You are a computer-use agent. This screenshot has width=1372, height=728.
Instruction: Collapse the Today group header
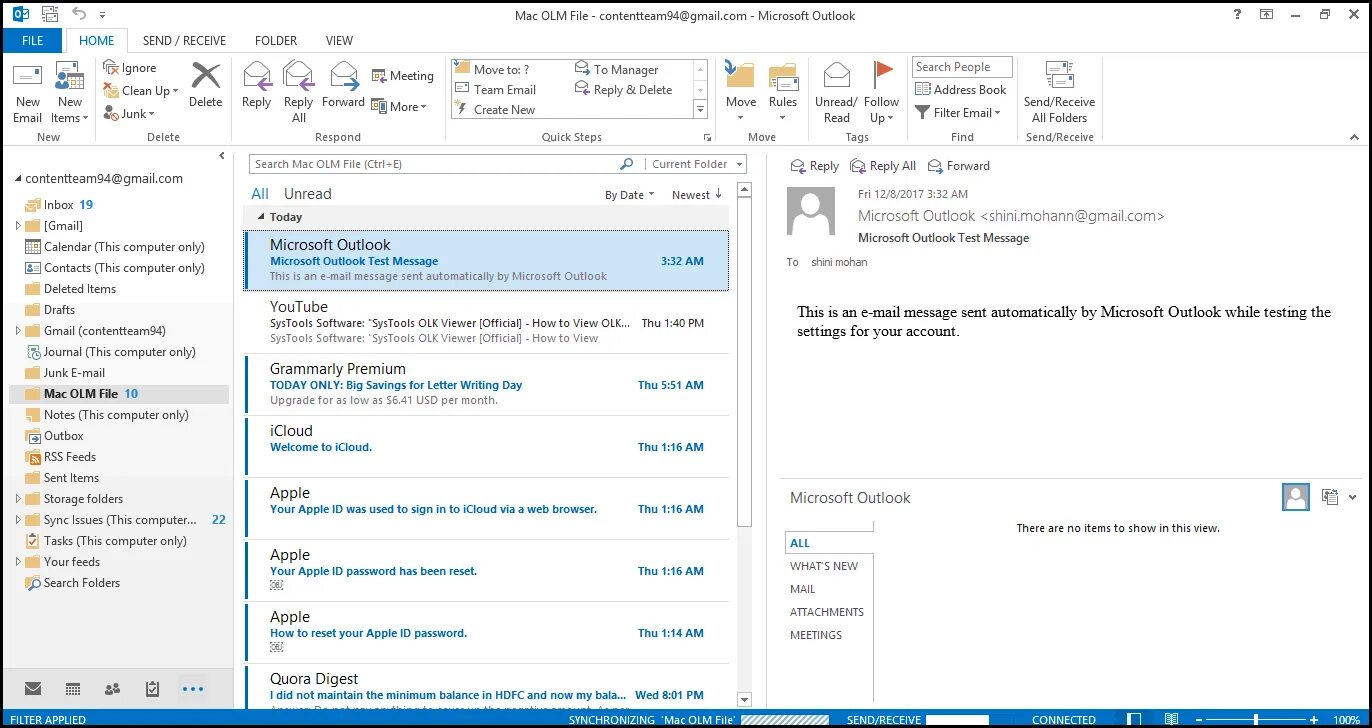[262, 217]
